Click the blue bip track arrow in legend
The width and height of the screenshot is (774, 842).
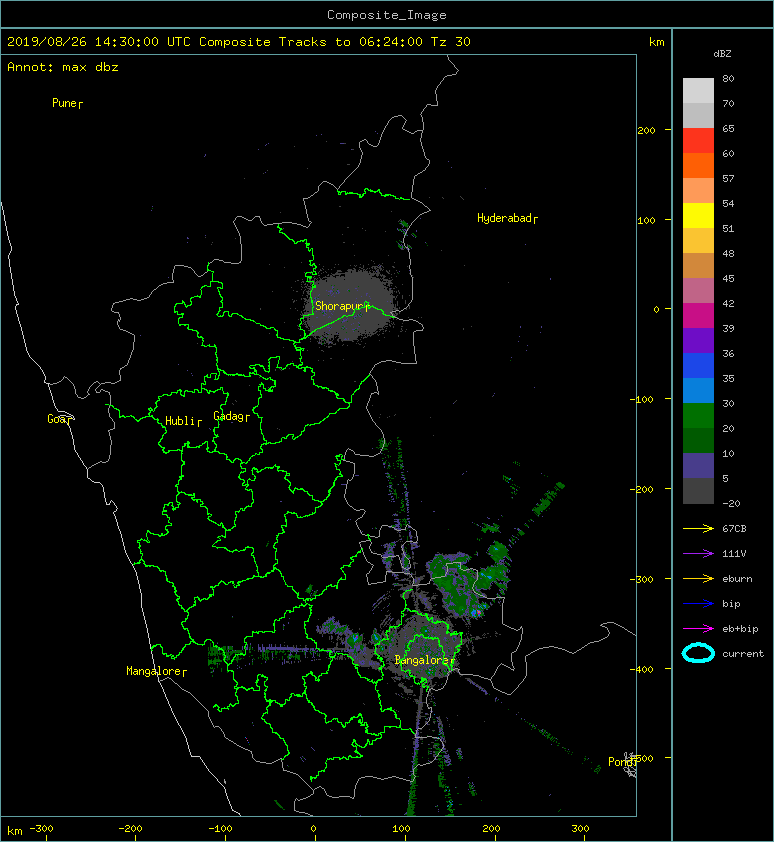point(698,604)
